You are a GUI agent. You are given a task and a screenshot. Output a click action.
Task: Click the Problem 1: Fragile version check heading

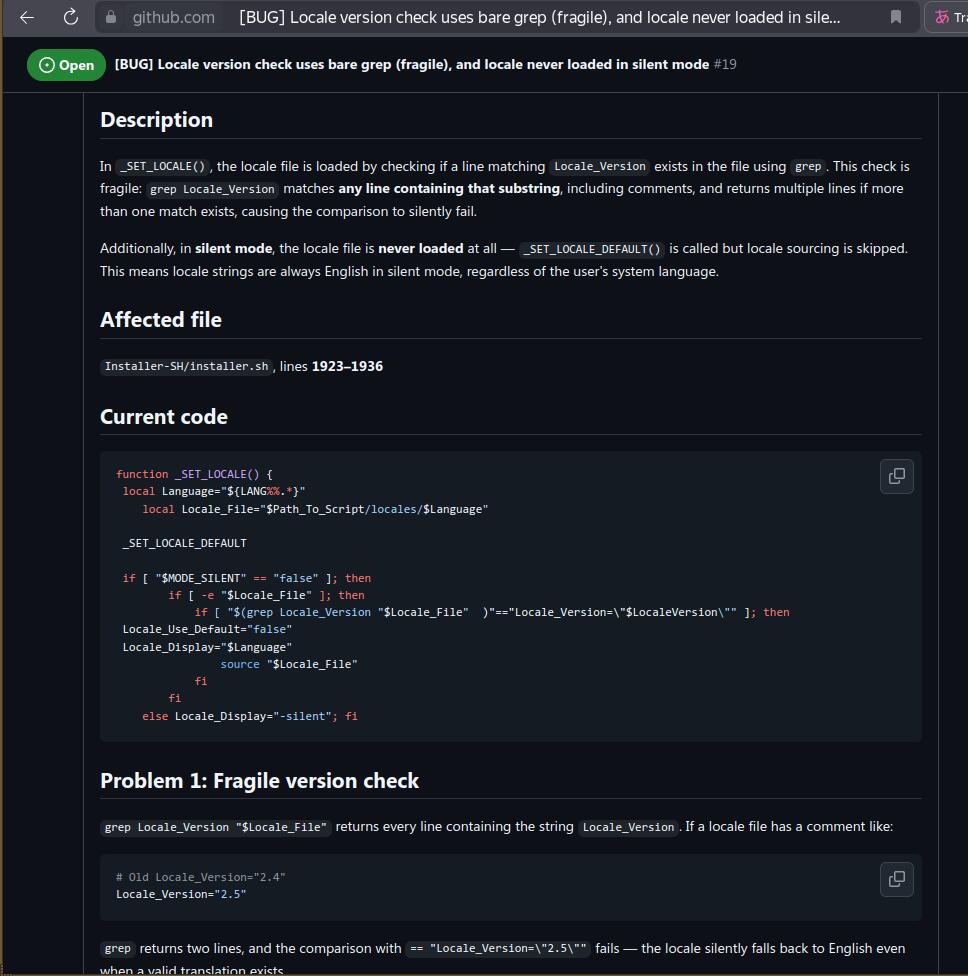point(260,781)
